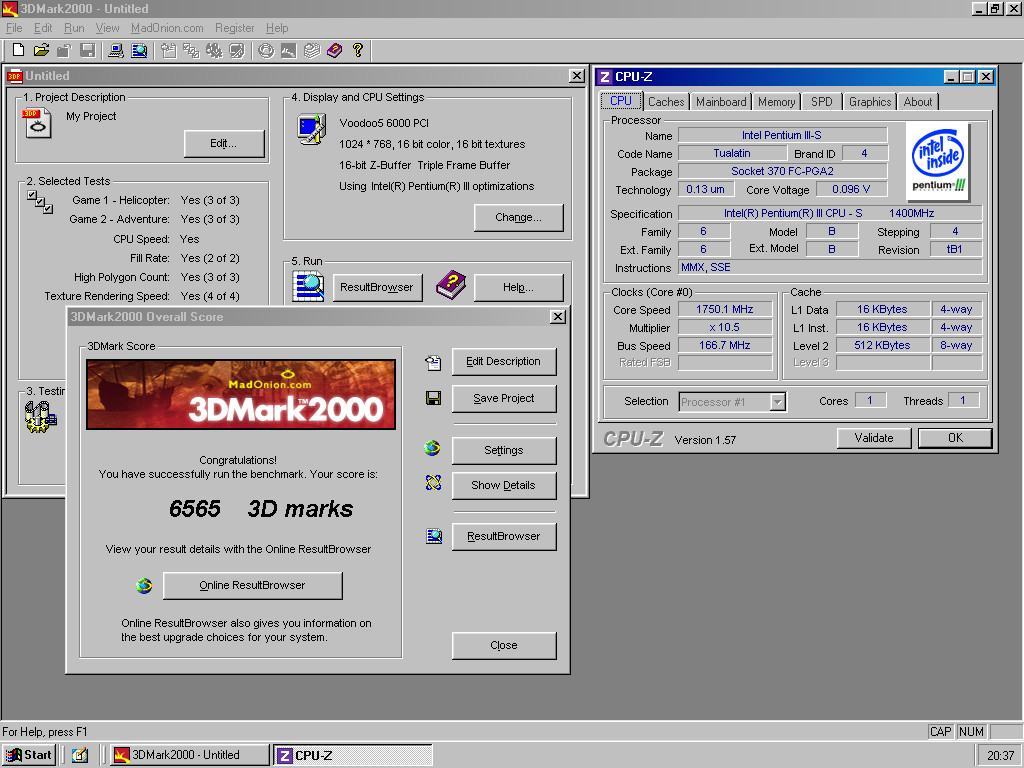Click the Intel Pentium III logo
1024x768 pixels.
(x=939, y=160)
